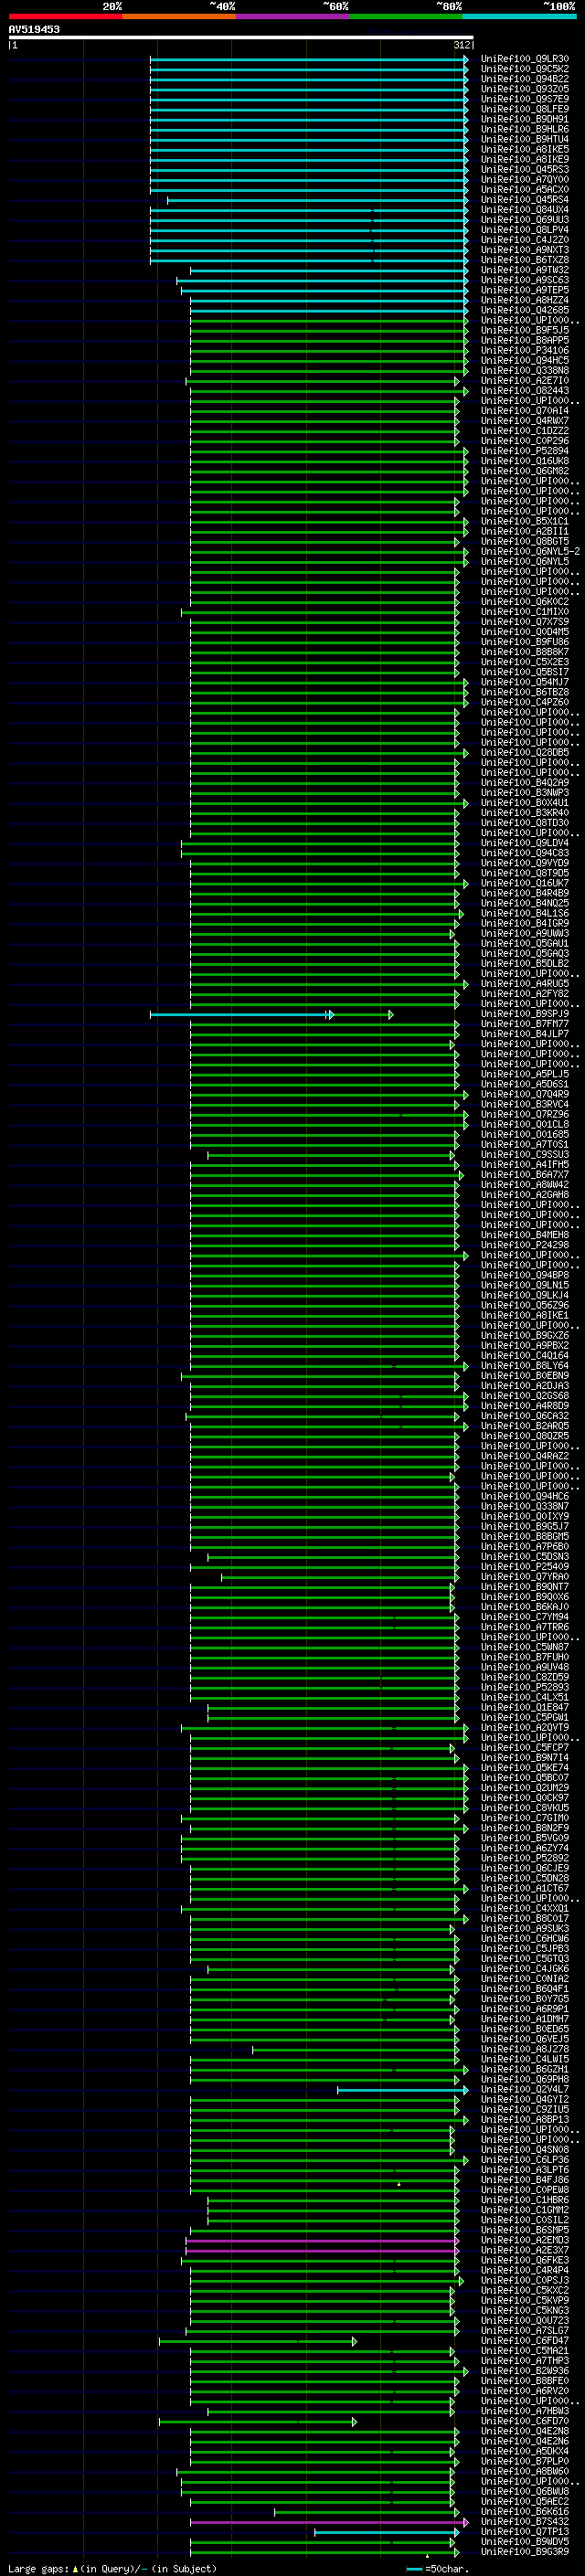This screenshot has width=585, height=2576.
Task: Click the query end position label 312
Action: [x=462, y=45]
